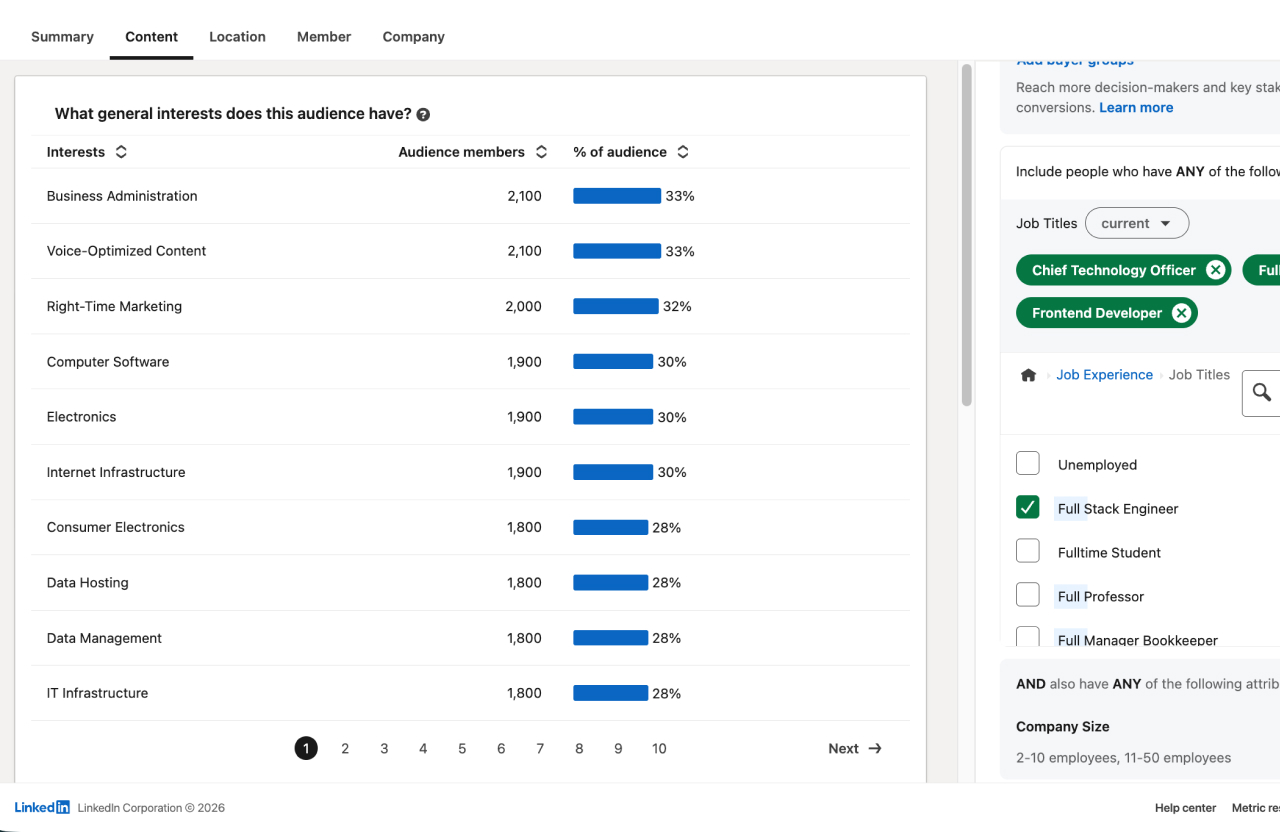1280x832 pixels.
Task: Go to pagination page 7
Action: [x=540, y=748]
